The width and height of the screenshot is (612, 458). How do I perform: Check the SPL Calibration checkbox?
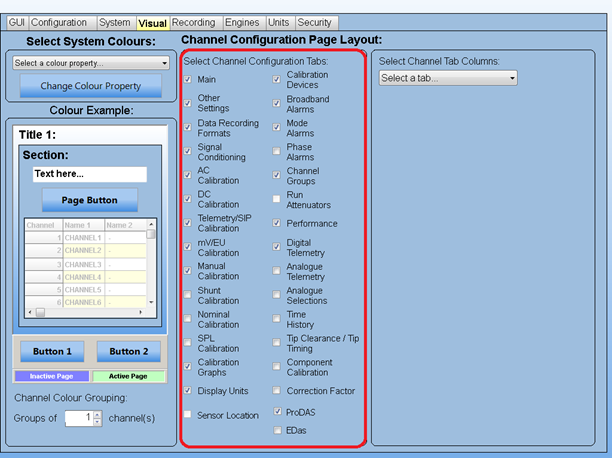[188, 342]
